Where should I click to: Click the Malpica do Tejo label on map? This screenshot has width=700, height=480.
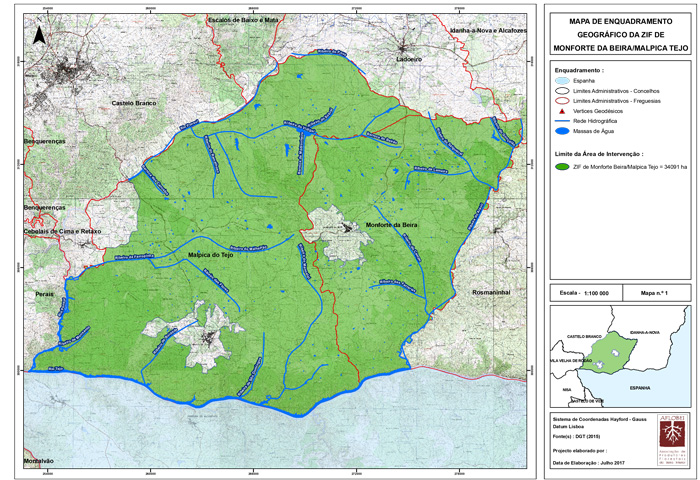click(x=211, y=256)
